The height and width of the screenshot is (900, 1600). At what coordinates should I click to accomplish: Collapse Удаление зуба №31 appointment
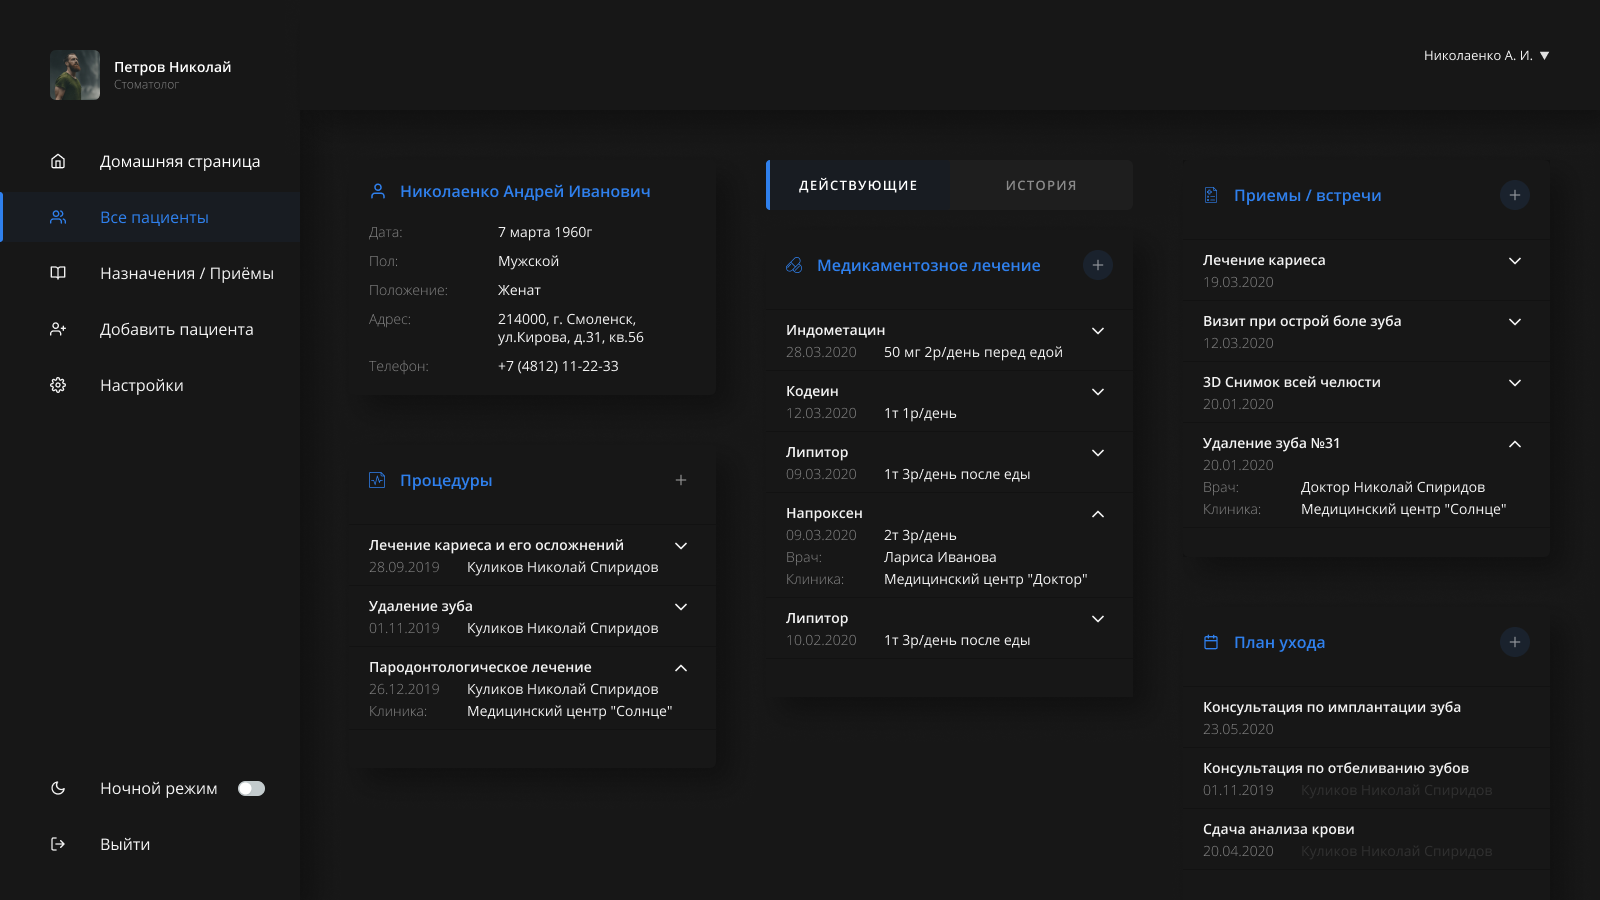1515,444
